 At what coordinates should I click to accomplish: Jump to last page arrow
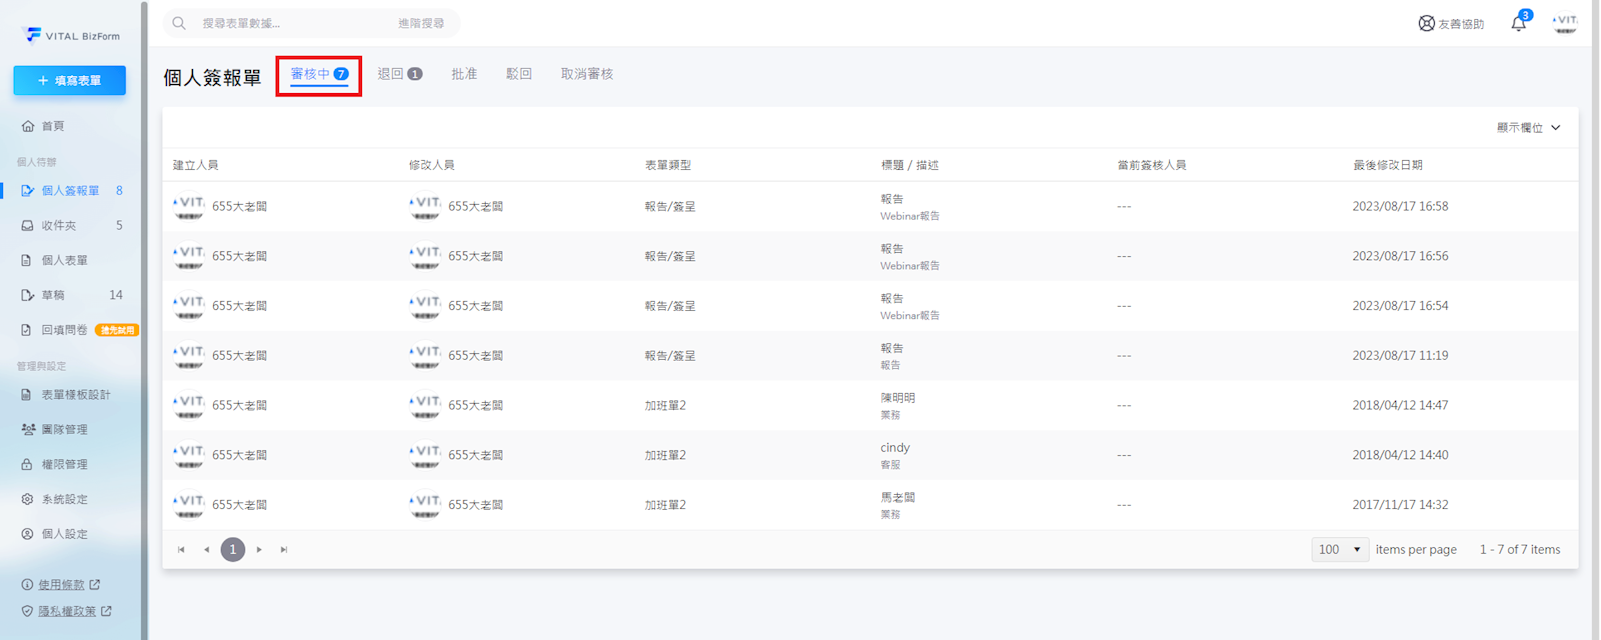coord(284,550)
